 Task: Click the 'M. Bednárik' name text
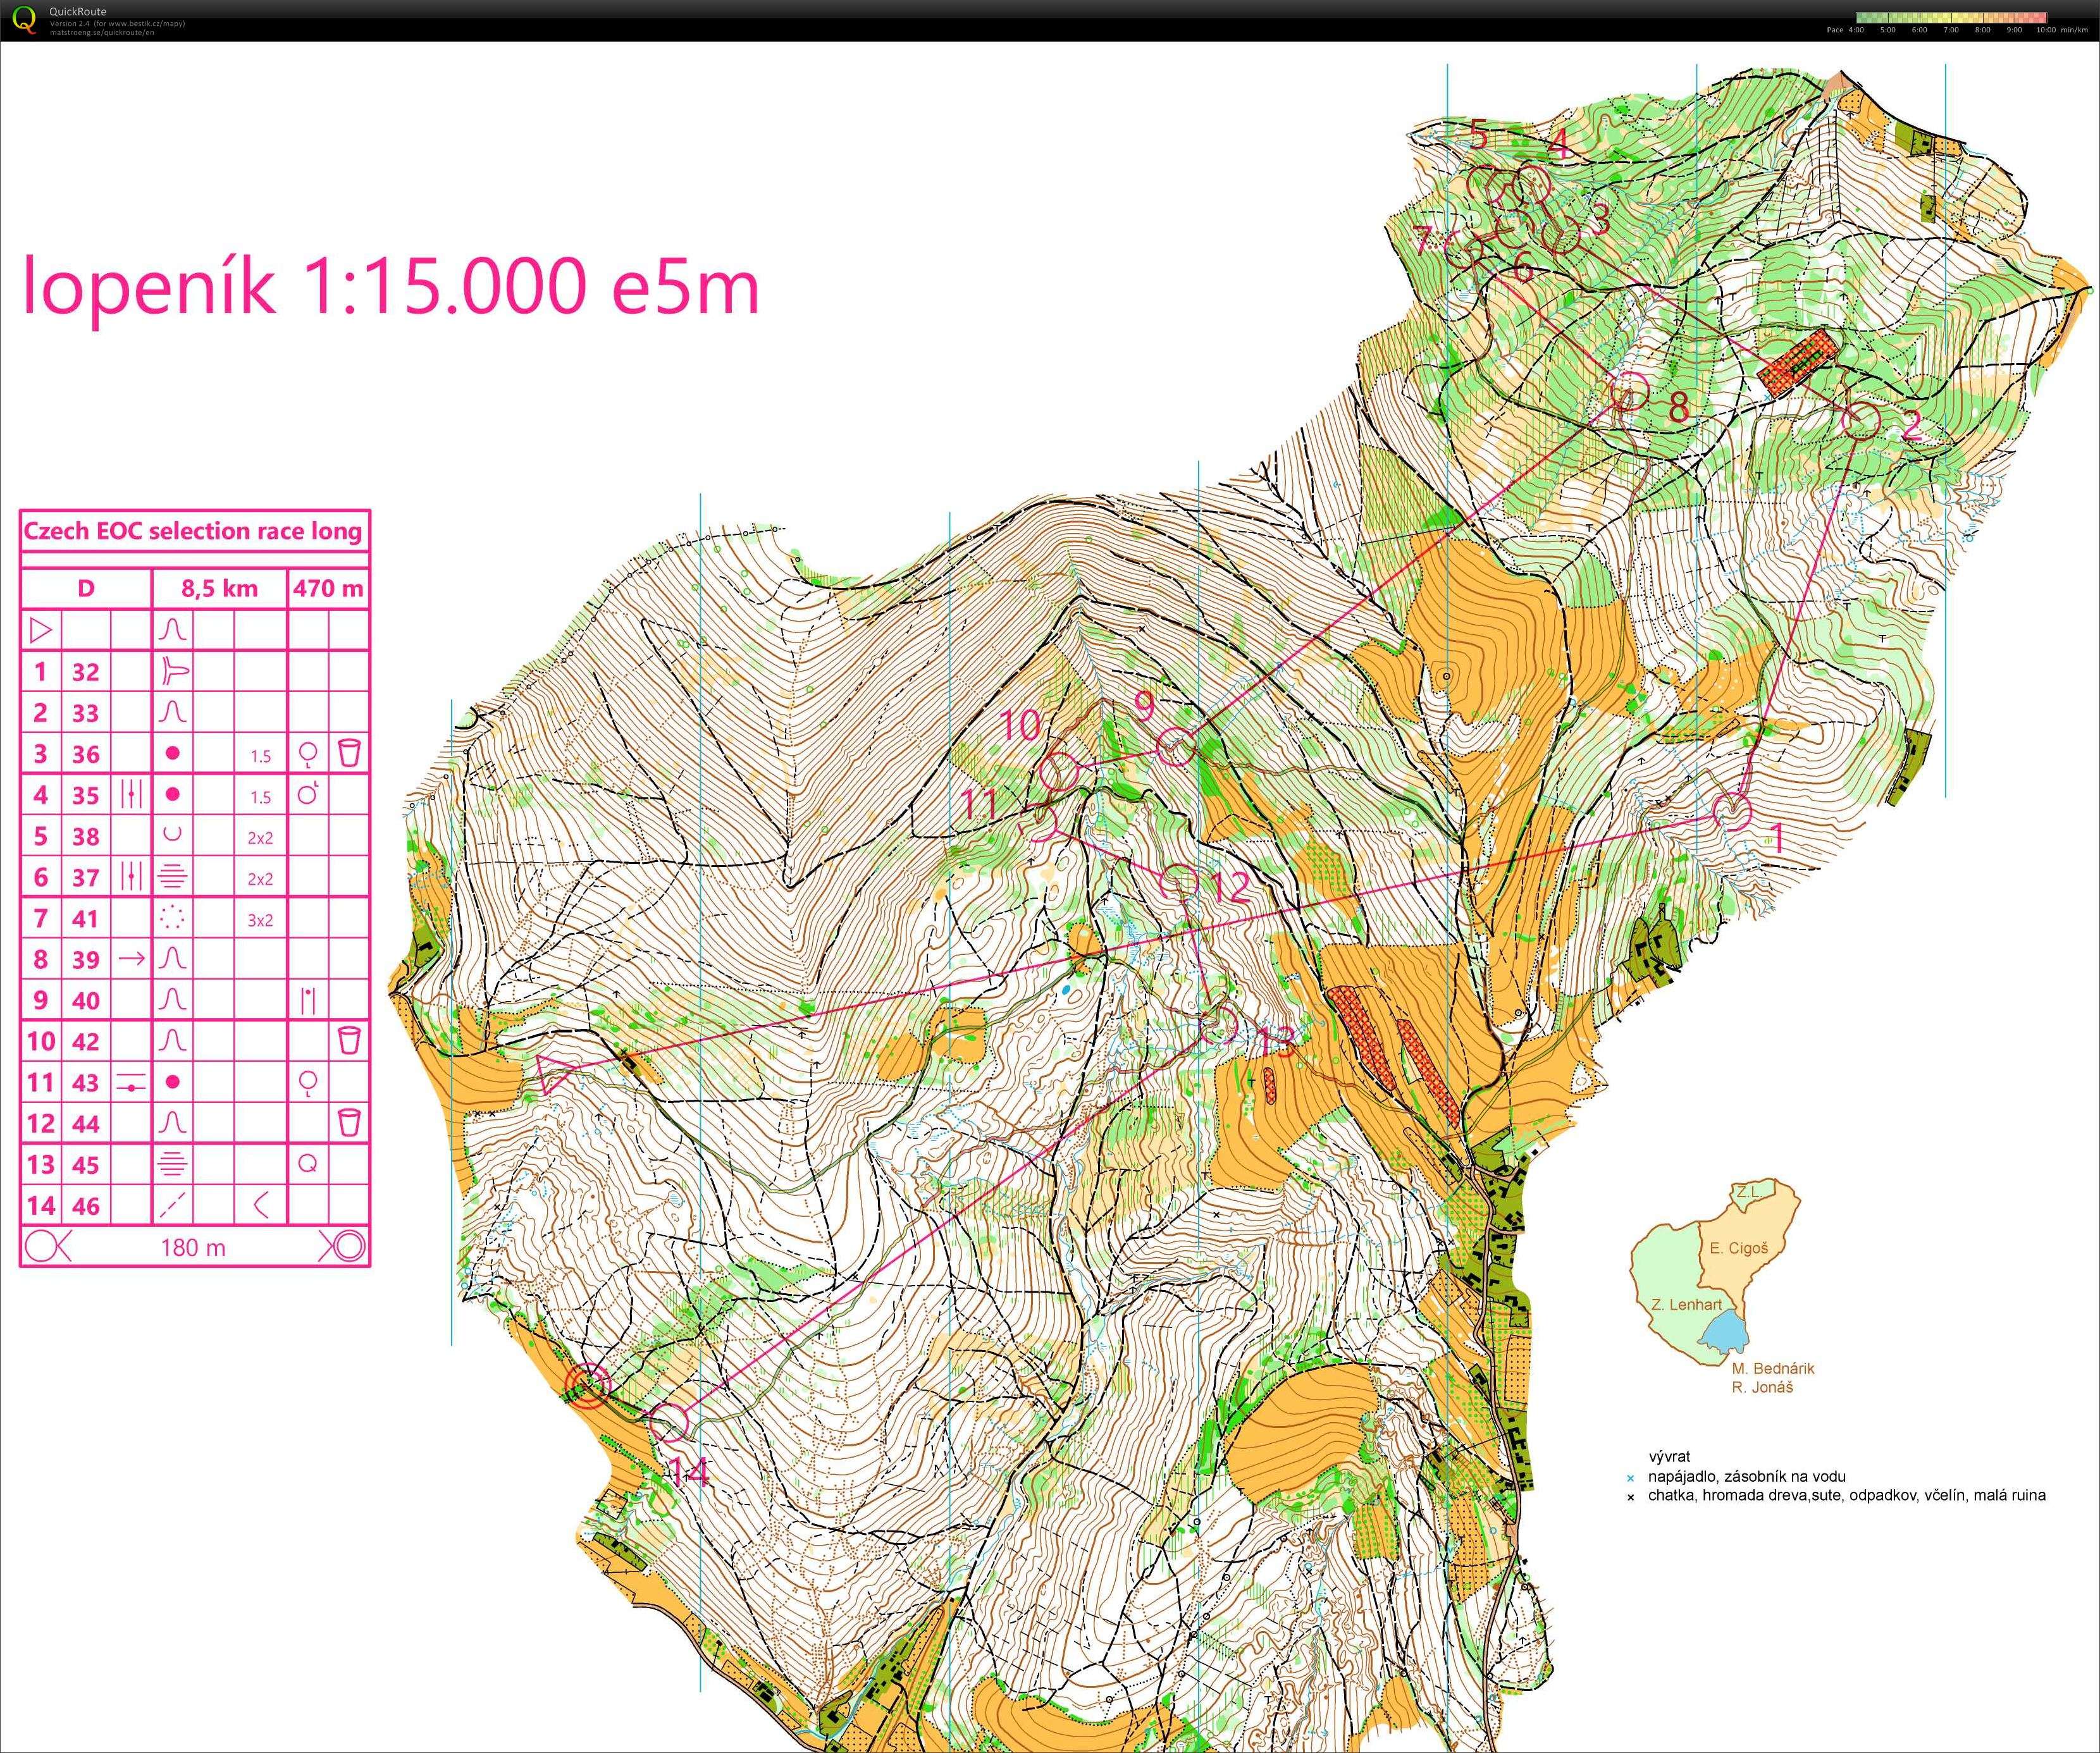pos(1773,1368)
